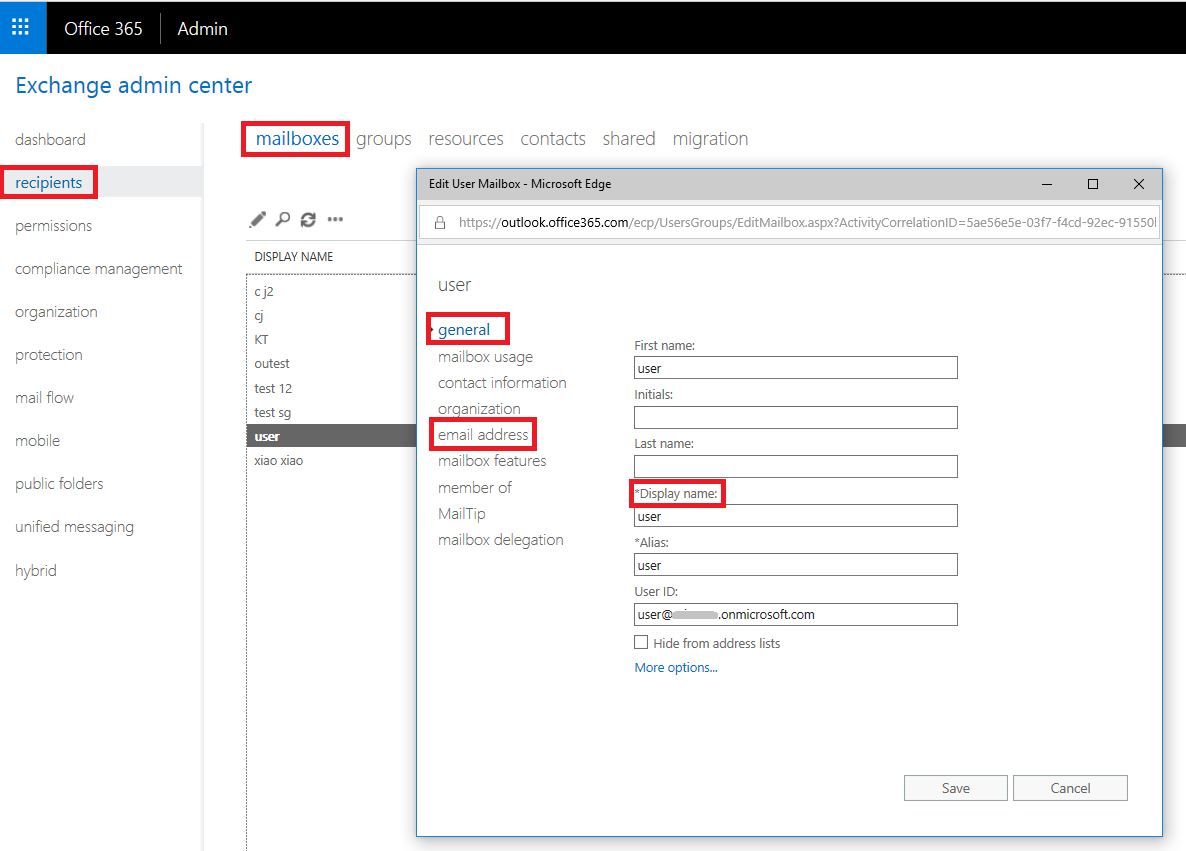This screenshot has height=851, width=1186.
Task: Focus the First name field
Action: [x=796, y=368]
